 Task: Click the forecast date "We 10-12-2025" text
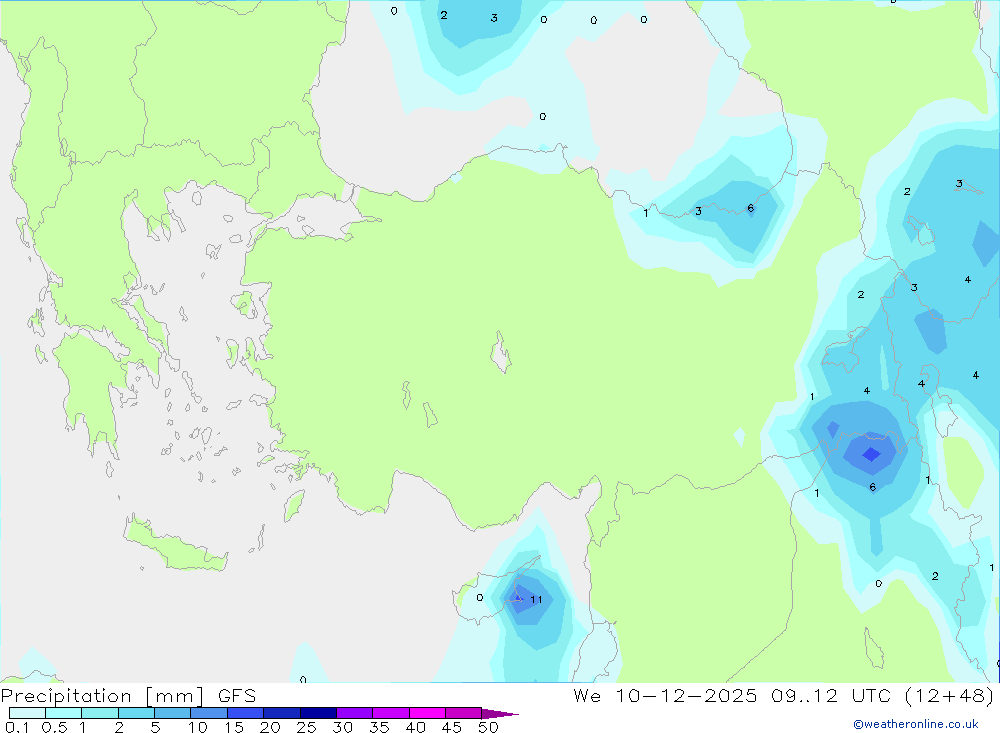665,695
